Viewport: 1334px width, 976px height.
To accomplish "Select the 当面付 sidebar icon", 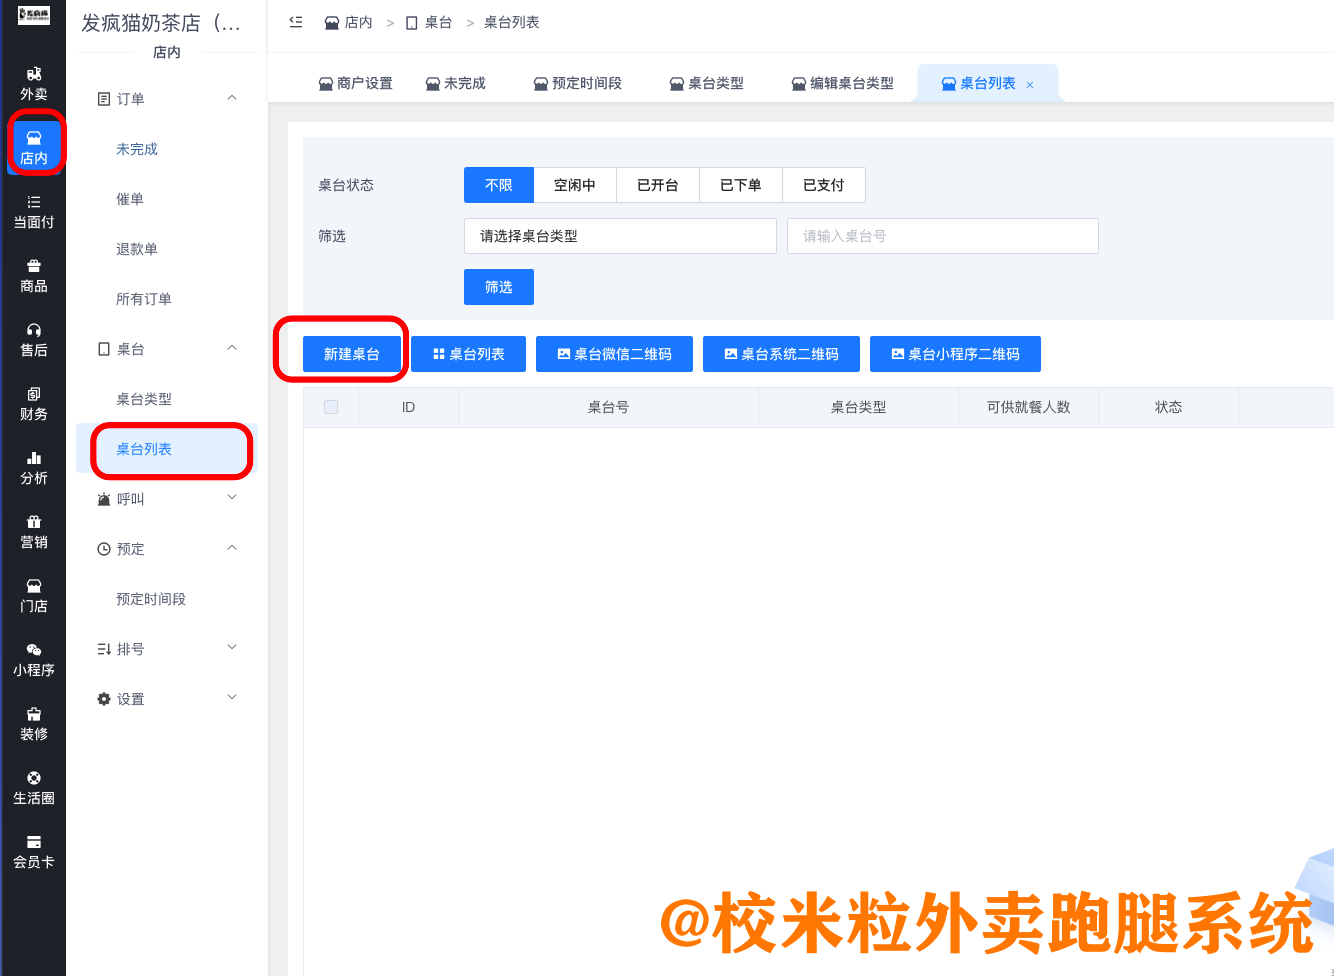I will click(34, 212).
